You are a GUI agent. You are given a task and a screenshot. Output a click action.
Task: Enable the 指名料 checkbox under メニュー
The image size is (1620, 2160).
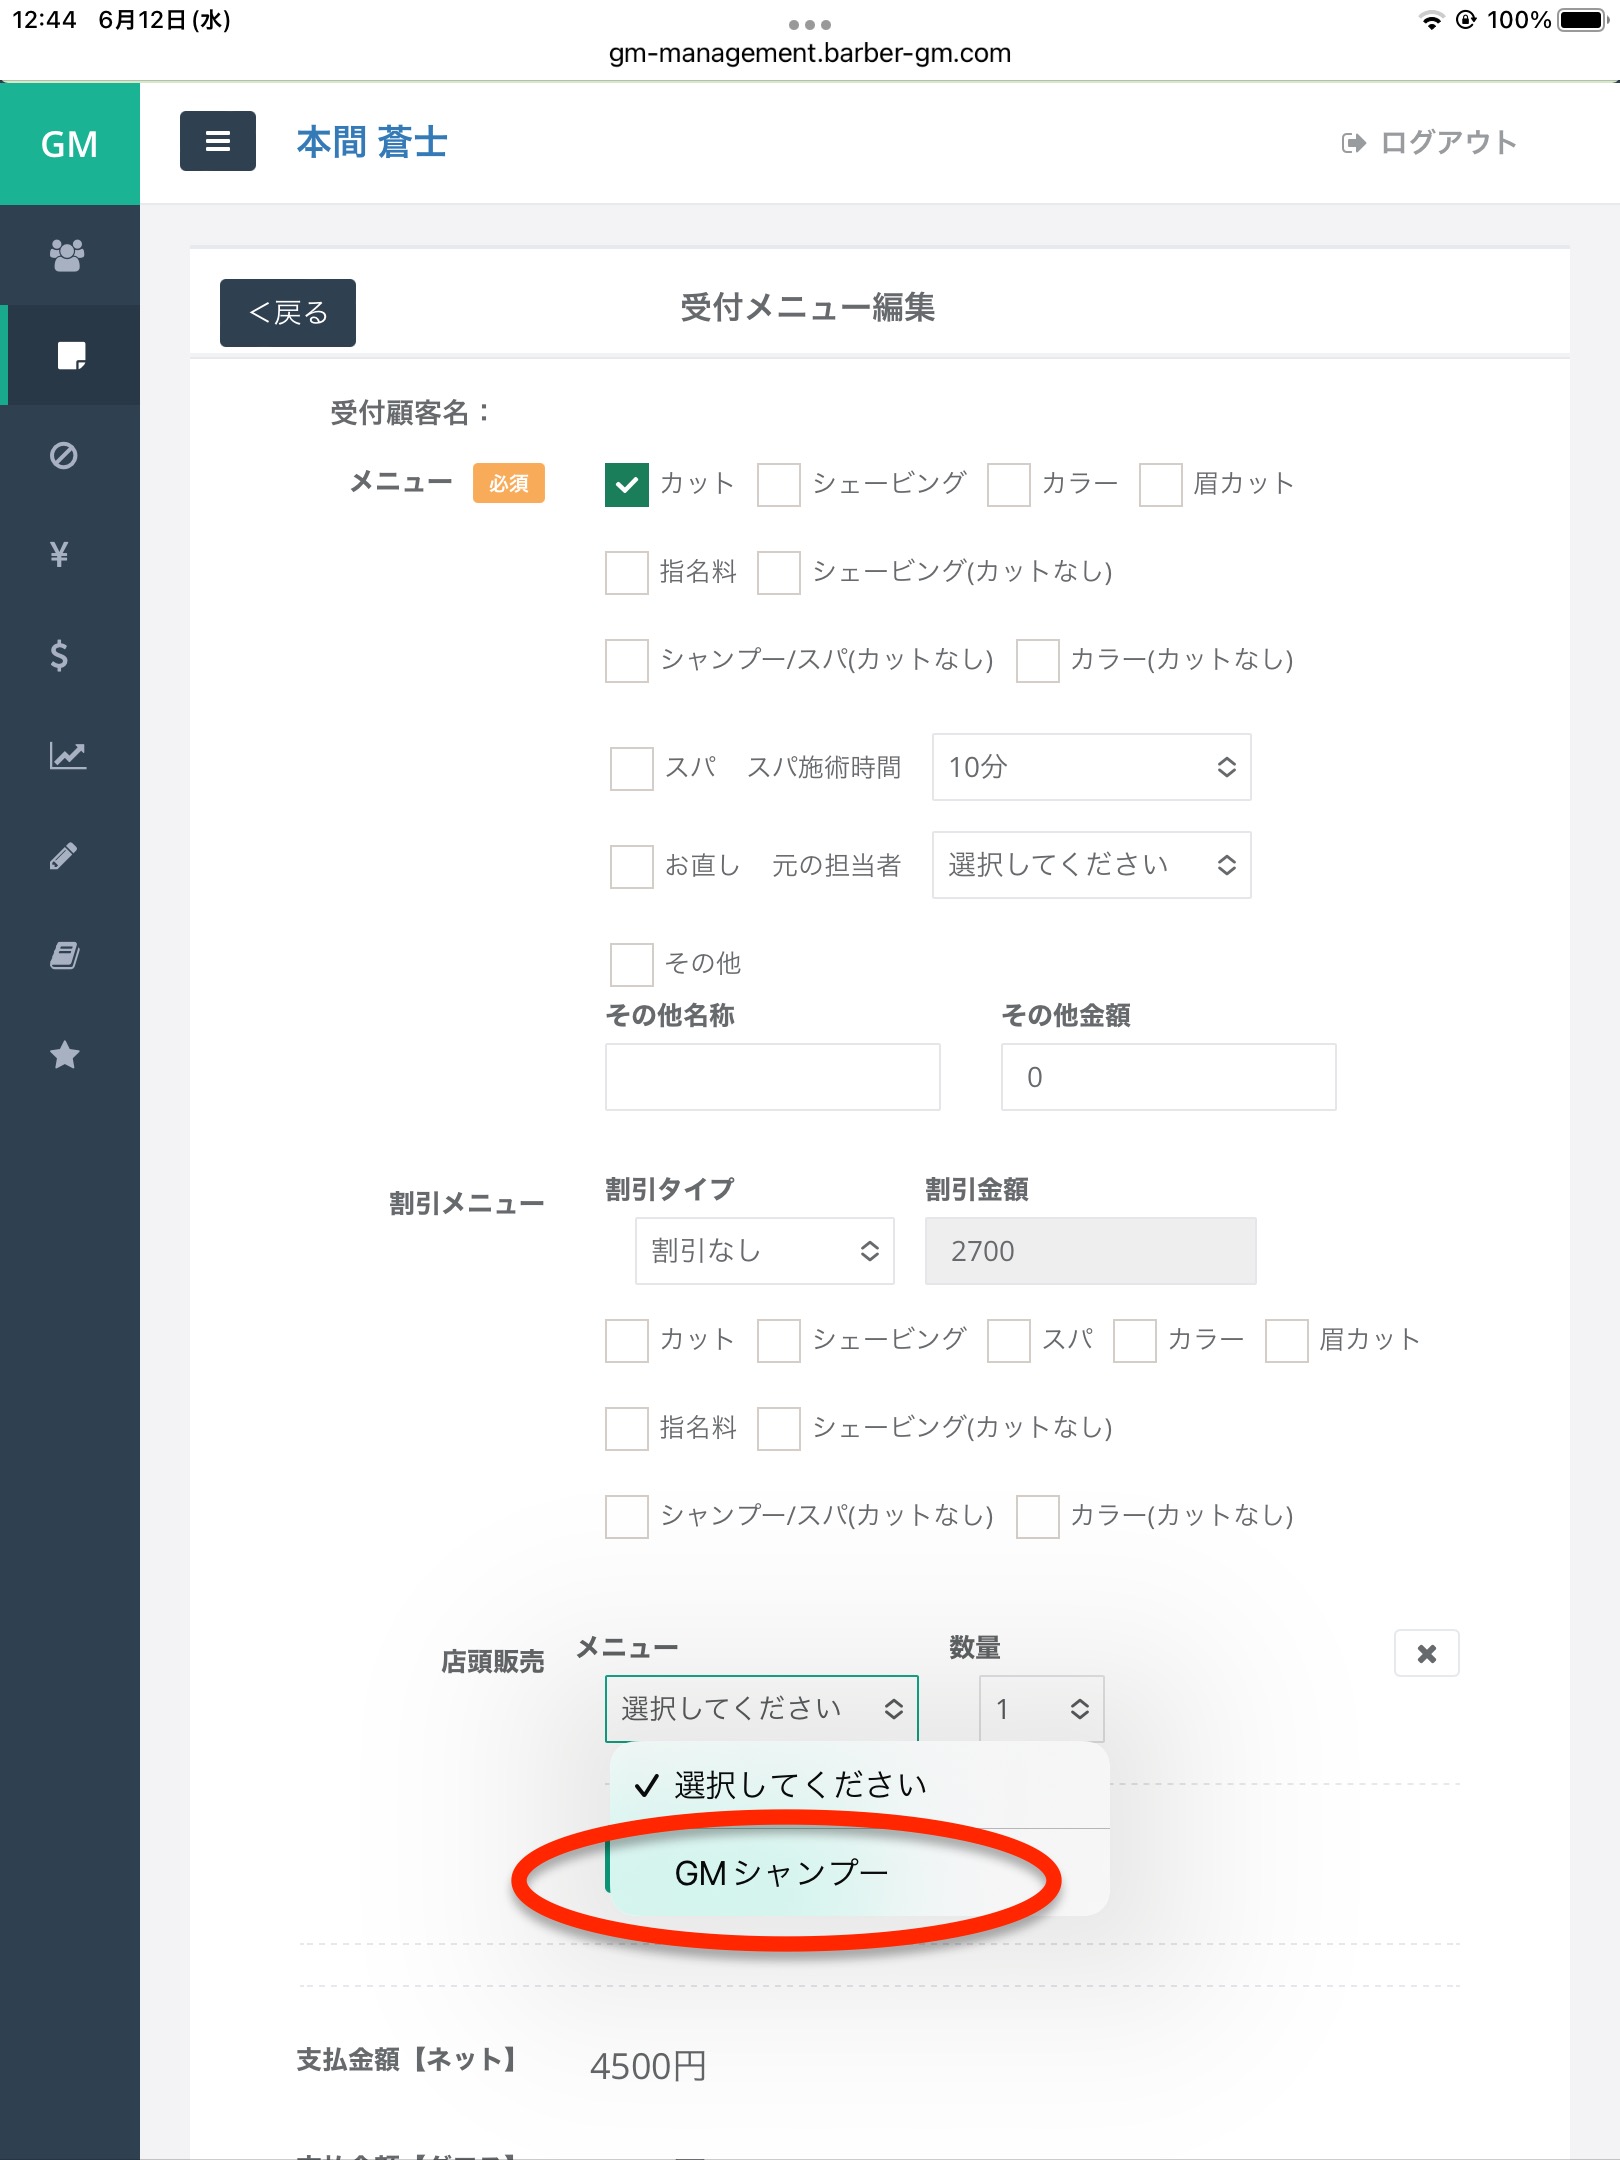627,573
